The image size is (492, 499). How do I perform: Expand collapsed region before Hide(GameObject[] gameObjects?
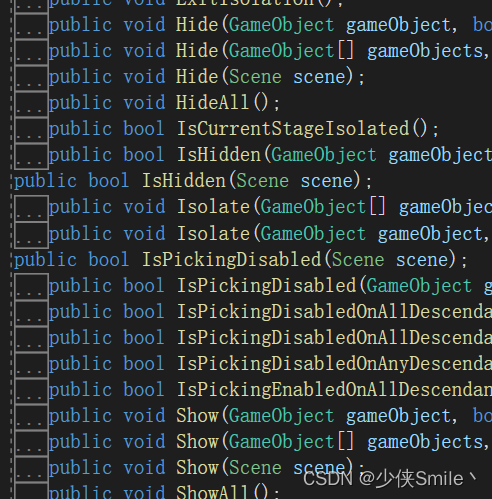[x=31, y=51]
